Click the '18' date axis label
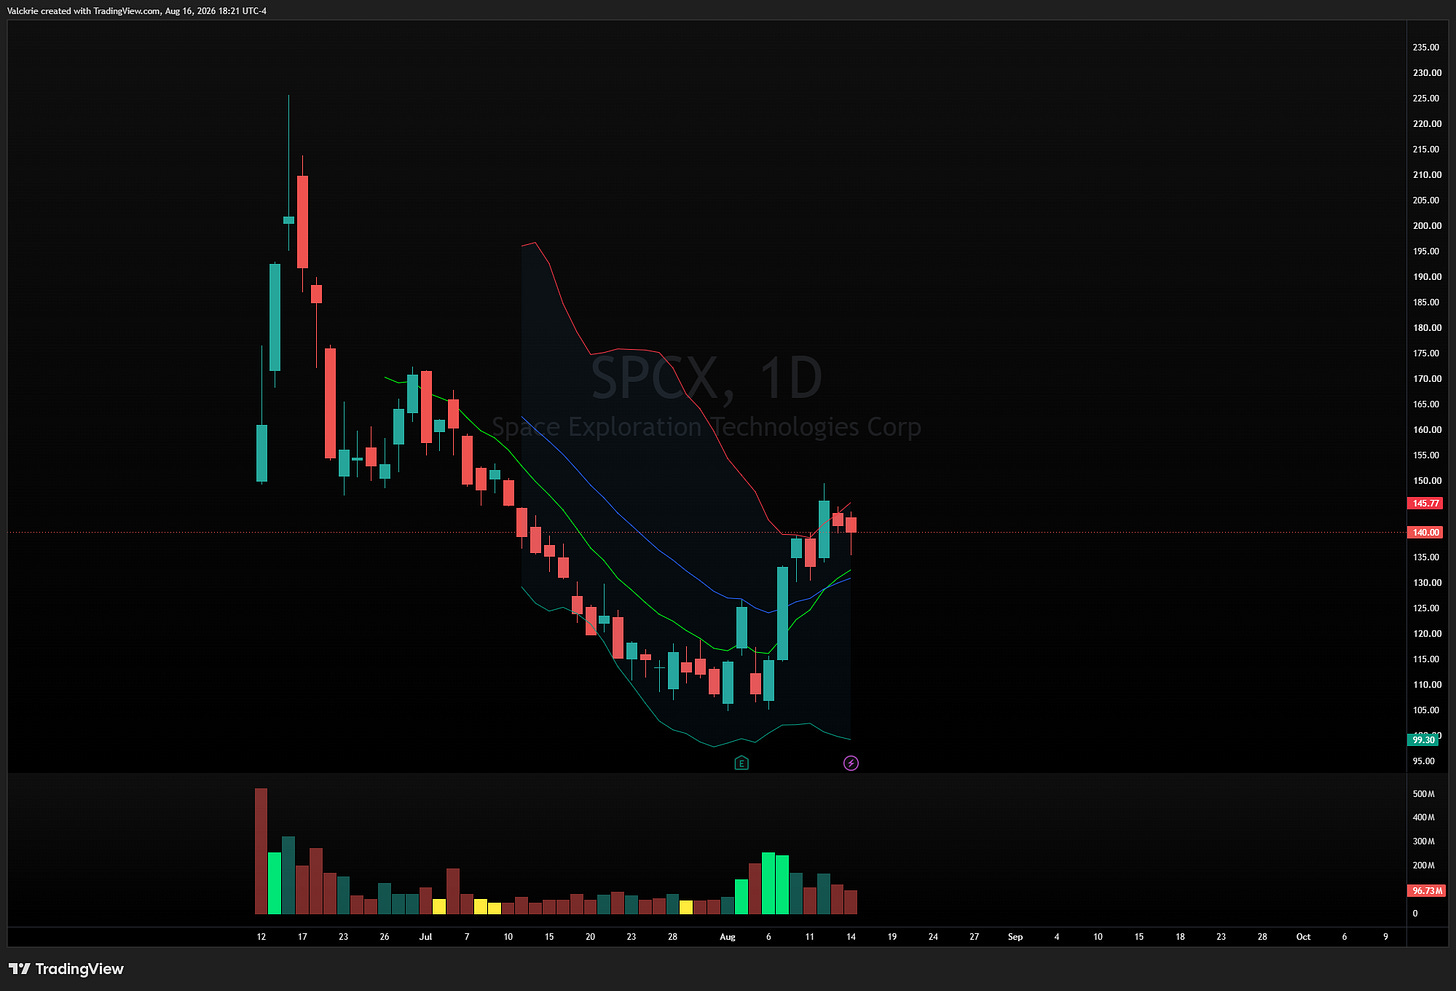Image resolution: width=1456 pixels, height=991 pixels. point(1180,937)
